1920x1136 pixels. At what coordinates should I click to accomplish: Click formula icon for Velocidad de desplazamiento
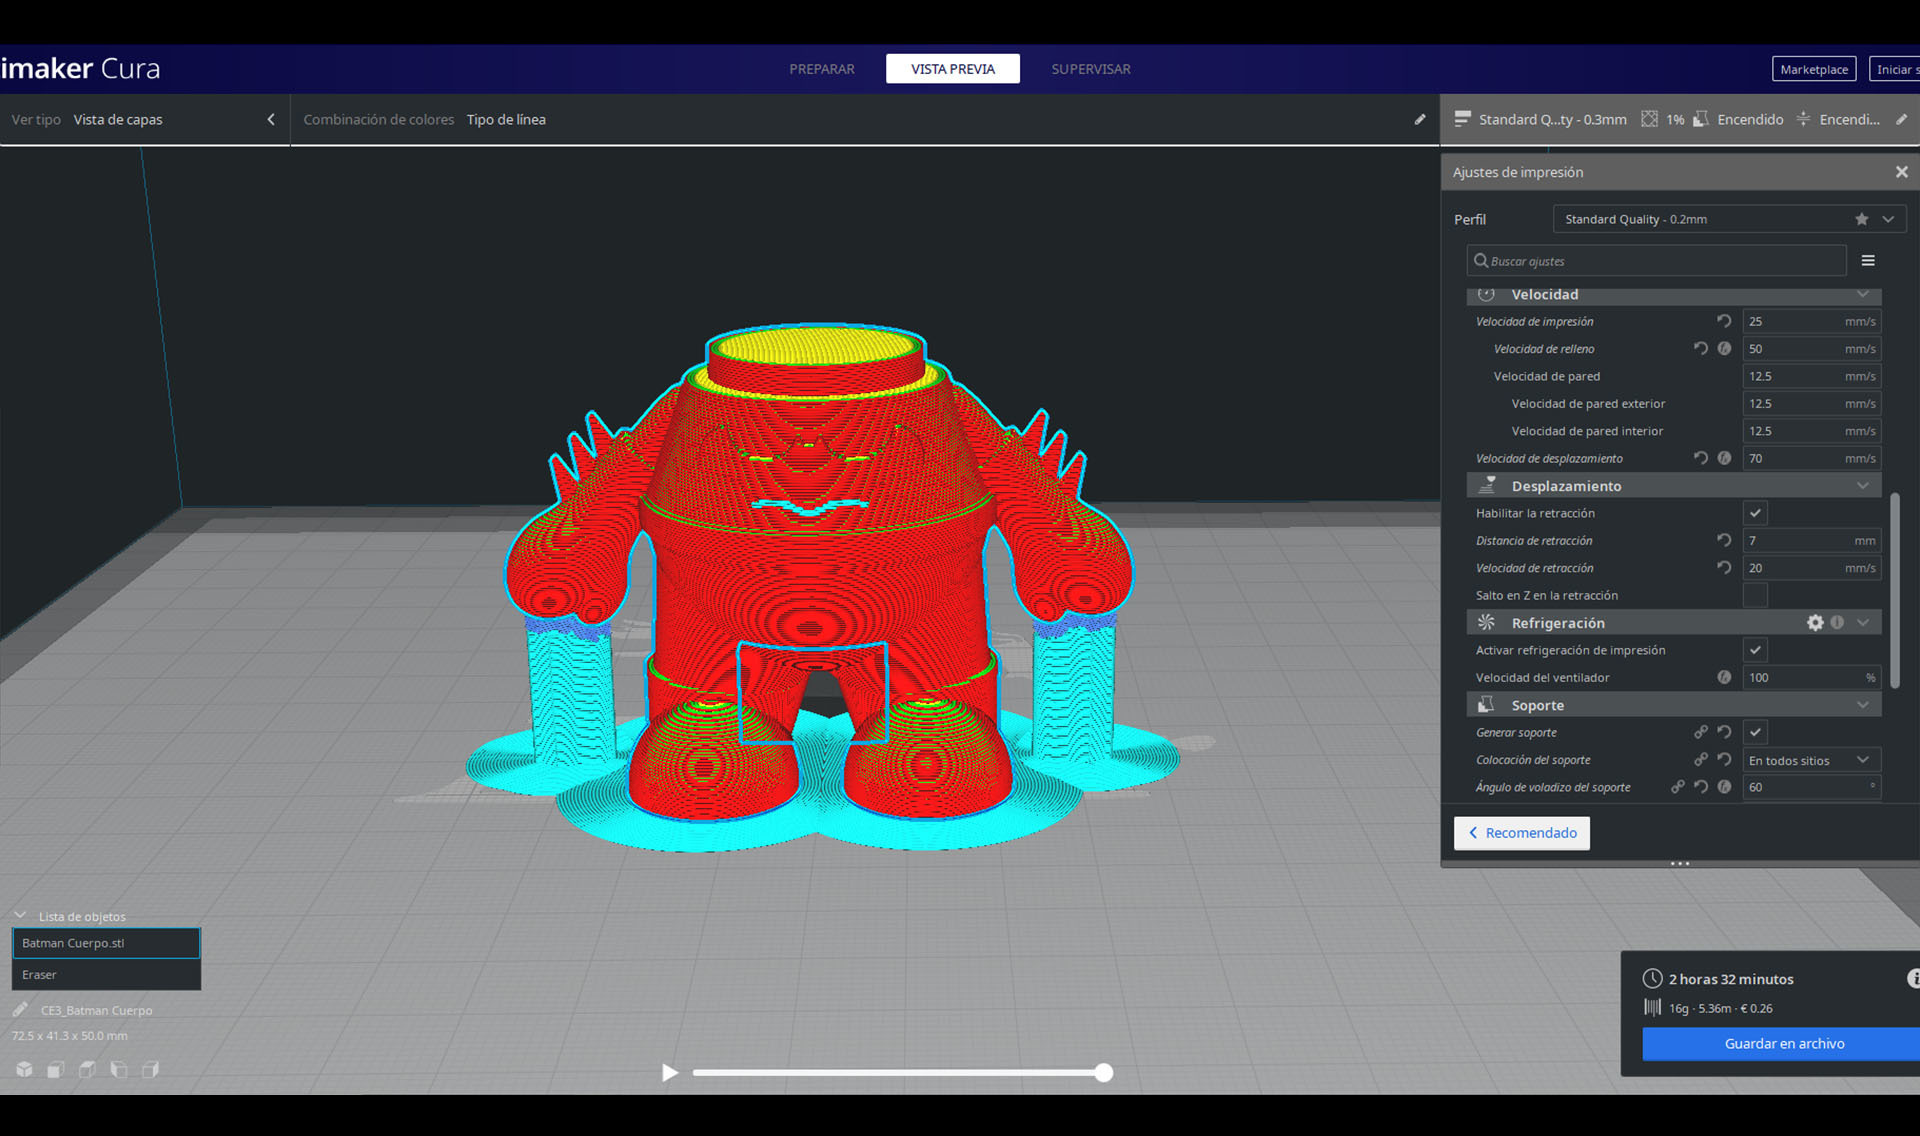[1724, 458]
